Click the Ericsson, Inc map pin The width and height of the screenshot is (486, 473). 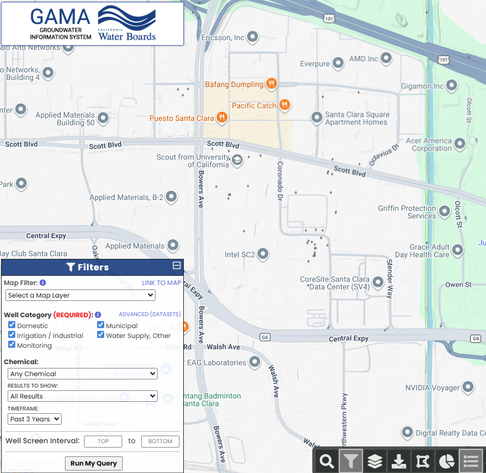click(252, 37)
